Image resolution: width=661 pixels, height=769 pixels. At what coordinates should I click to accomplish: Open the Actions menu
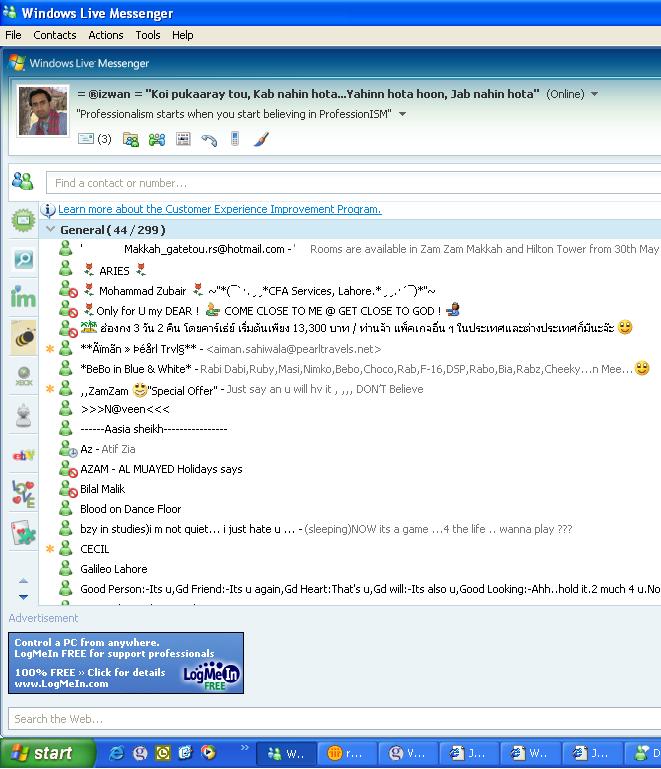coord(106,35)
